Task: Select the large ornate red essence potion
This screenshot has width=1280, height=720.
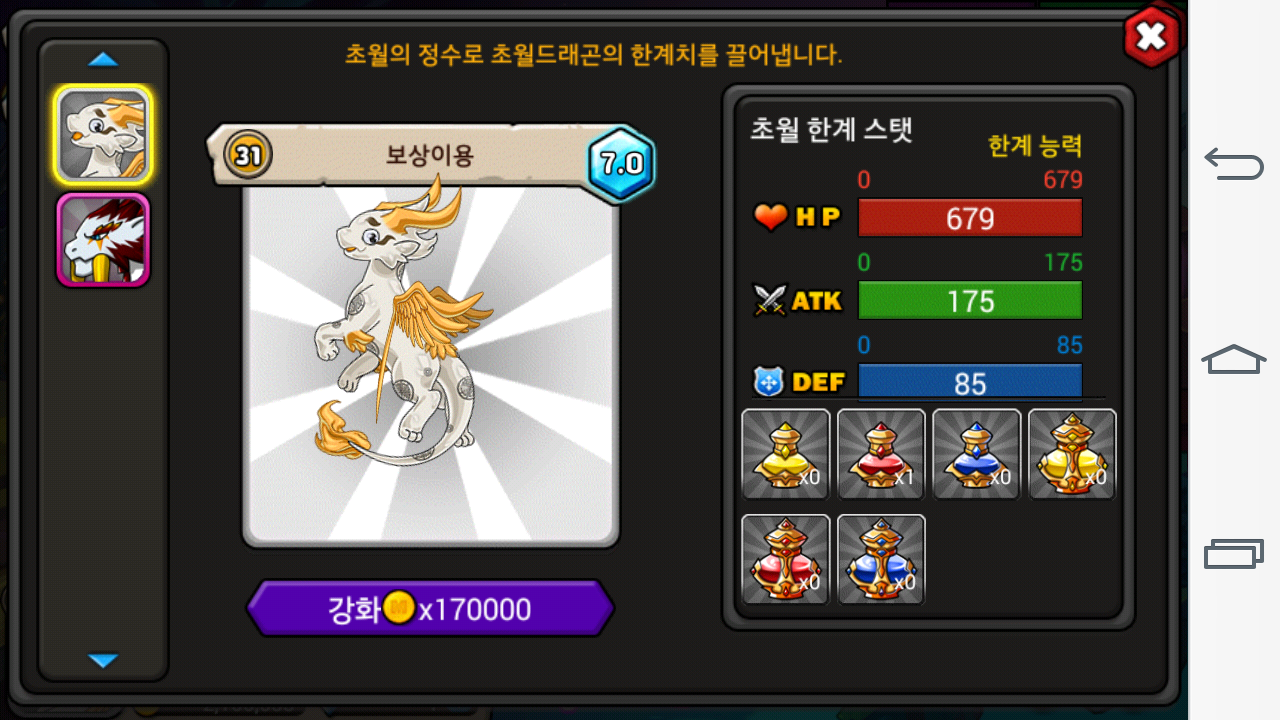Action: tap(786, 559)
